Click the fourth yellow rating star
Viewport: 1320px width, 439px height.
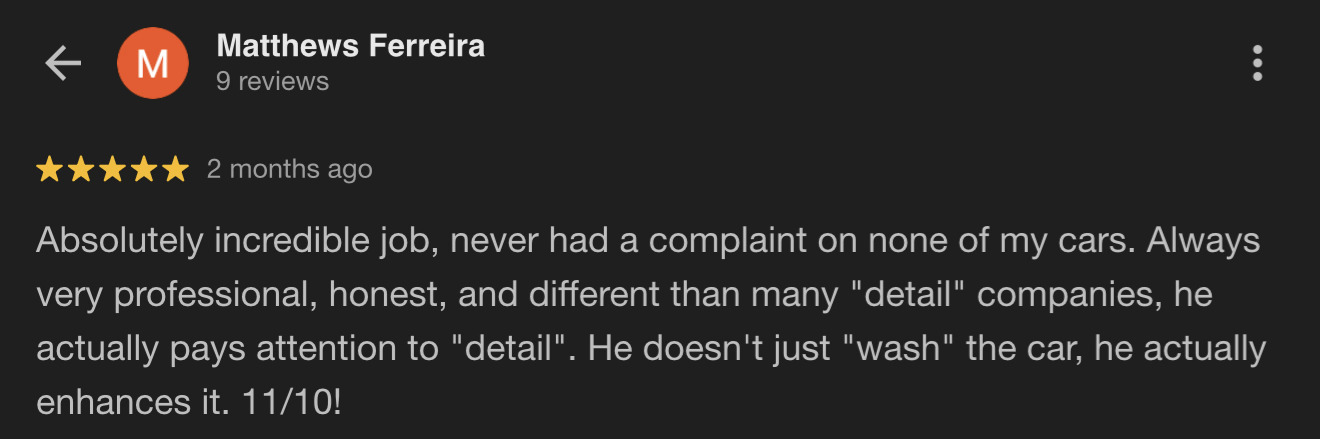point(143,170)
